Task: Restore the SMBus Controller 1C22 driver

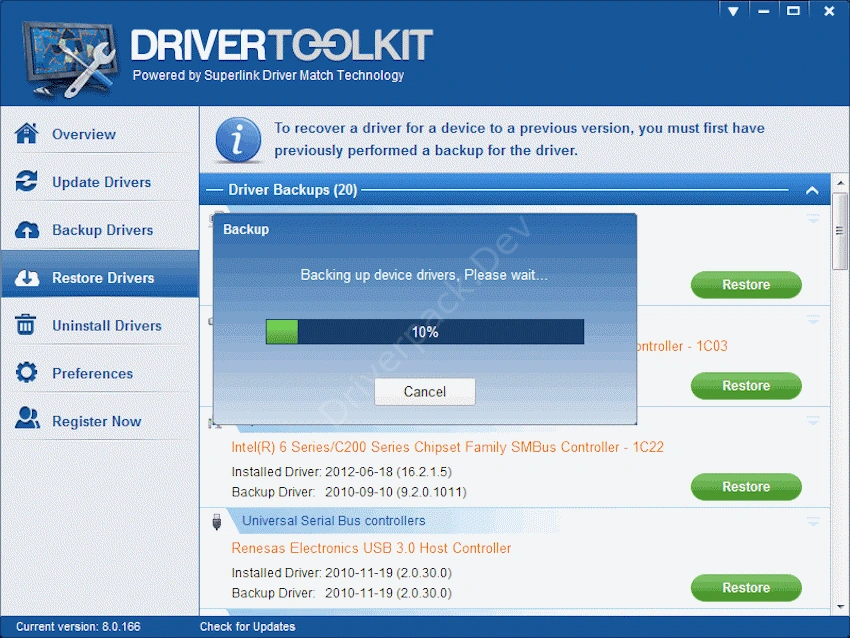Action: click(746, 487)
